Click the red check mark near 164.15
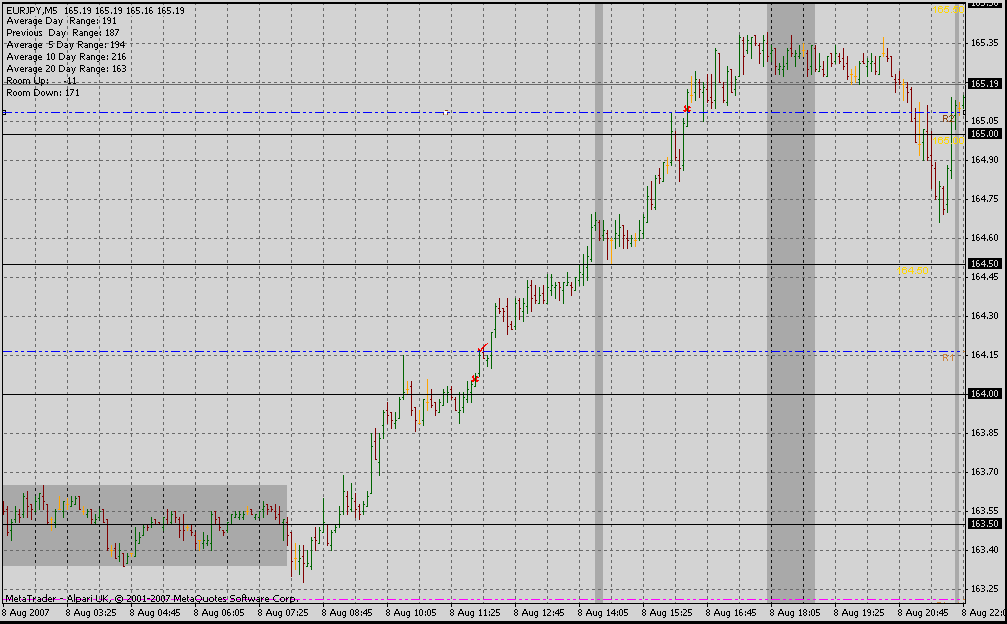The width and height of the screenshot is (1007, 624). [x=482, y=348]
